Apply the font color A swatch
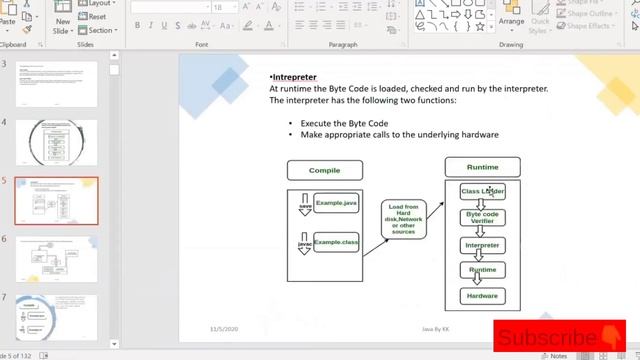 (x=269, y=26)
